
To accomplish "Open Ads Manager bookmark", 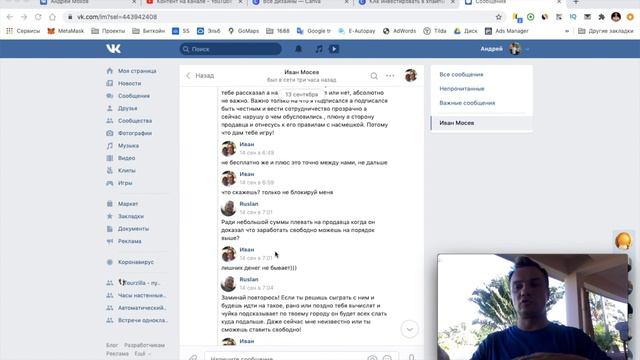I will [x=507, y=31].
